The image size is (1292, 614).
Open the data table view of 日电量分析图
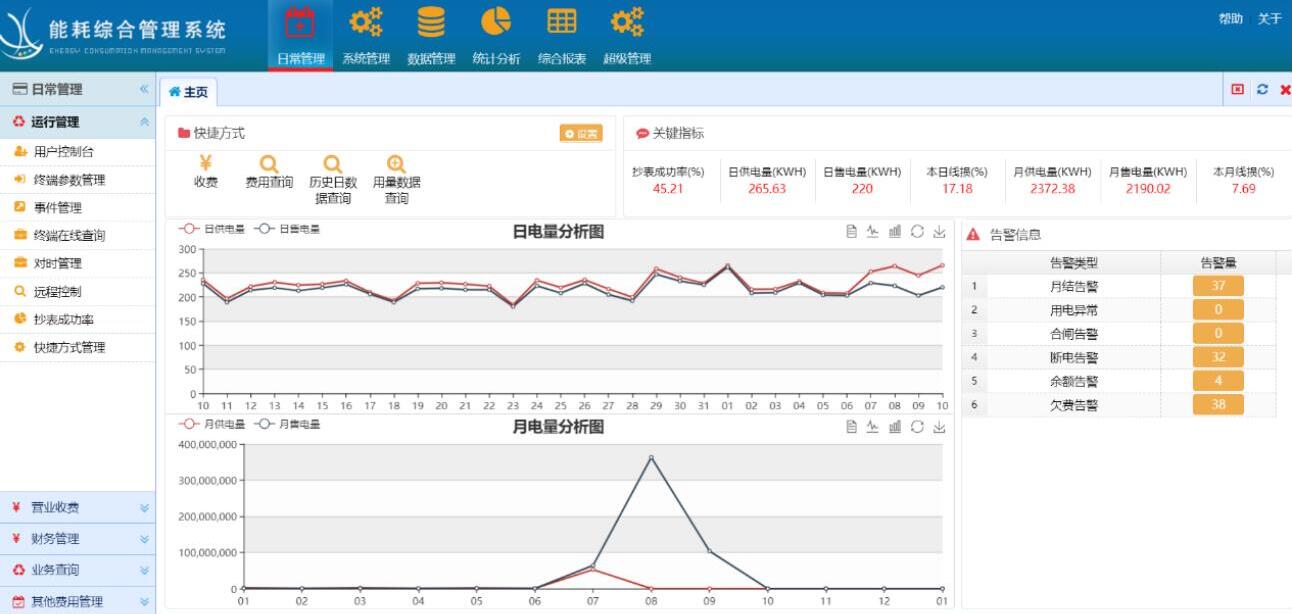[x=852, y=231]
